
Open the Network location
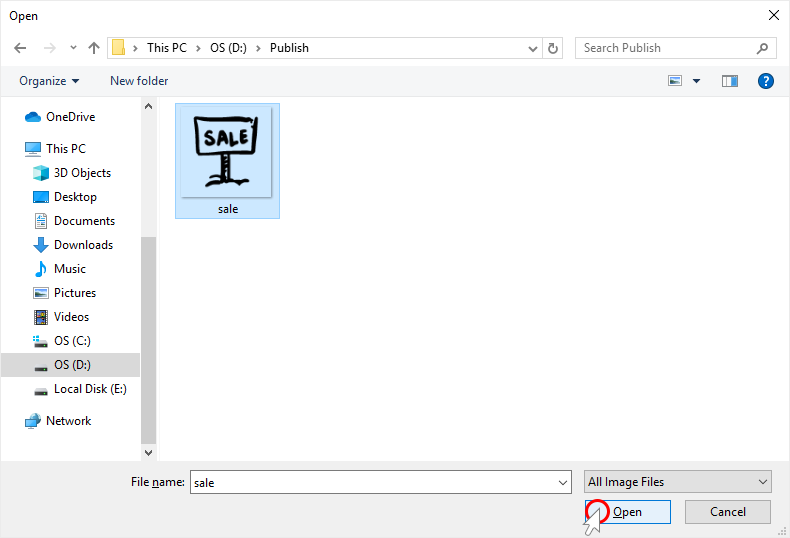(68, 421)
